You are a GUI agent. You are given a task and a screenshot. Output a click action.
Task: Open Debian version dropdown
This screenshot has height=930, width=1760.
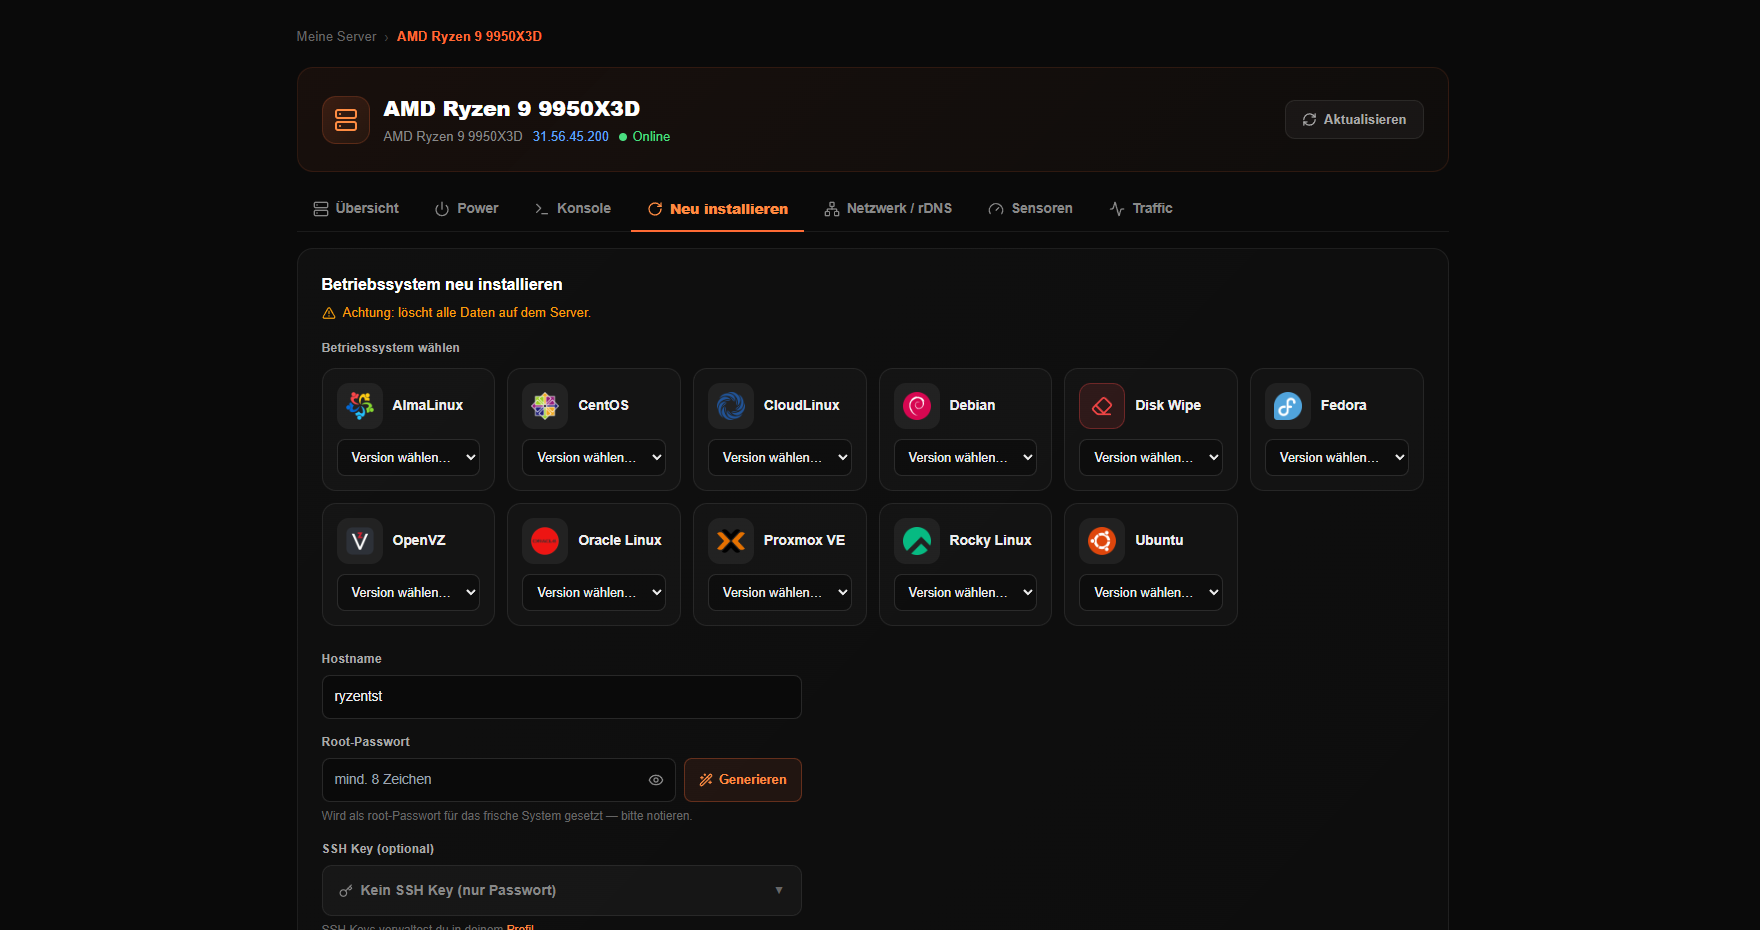tap(965, 457)
